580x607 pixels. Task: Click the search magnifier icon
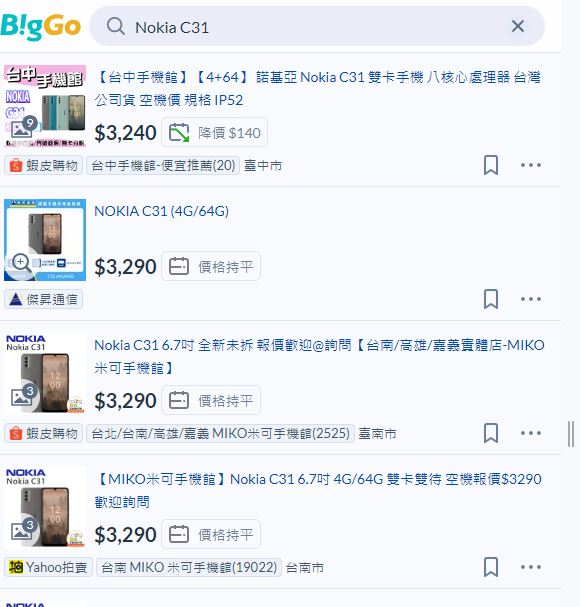point(115,27)
